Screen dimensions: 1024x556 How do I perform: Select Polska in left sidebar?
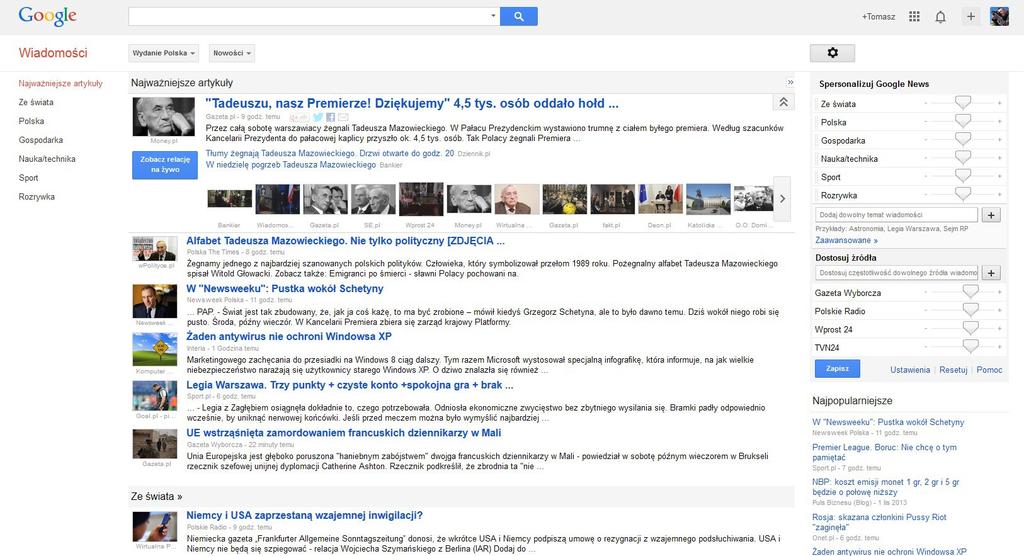tap(31, 122)
